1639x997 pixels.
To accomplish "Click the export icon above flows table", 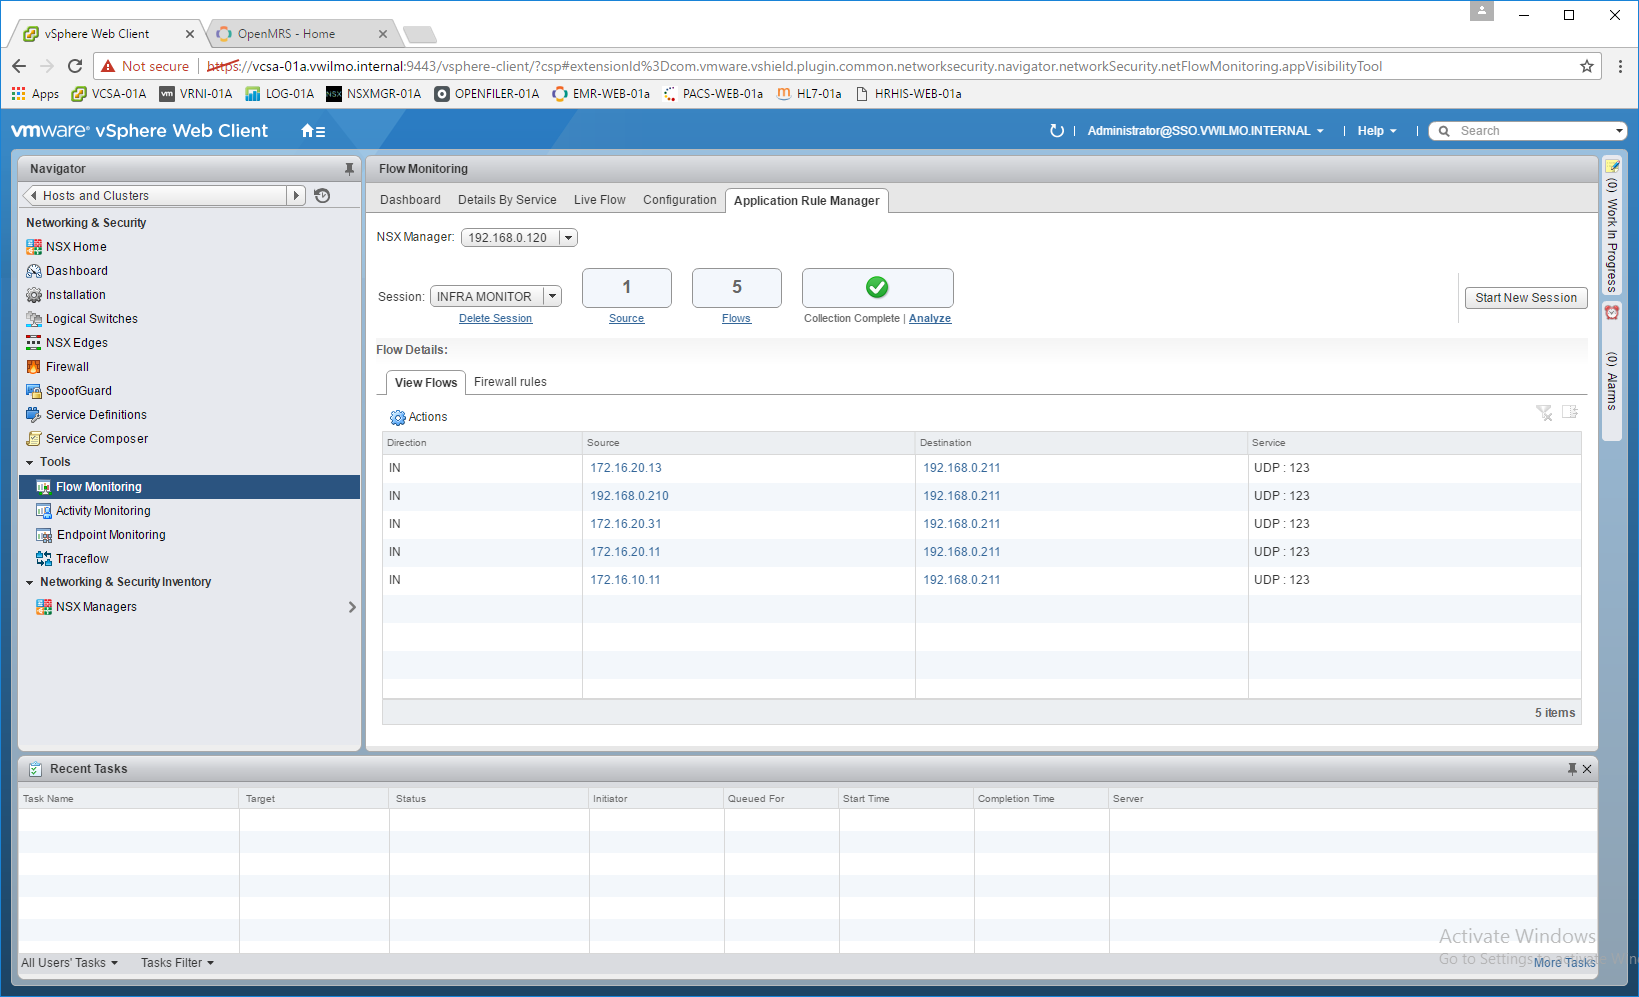I will click(x=1570, y=412).
